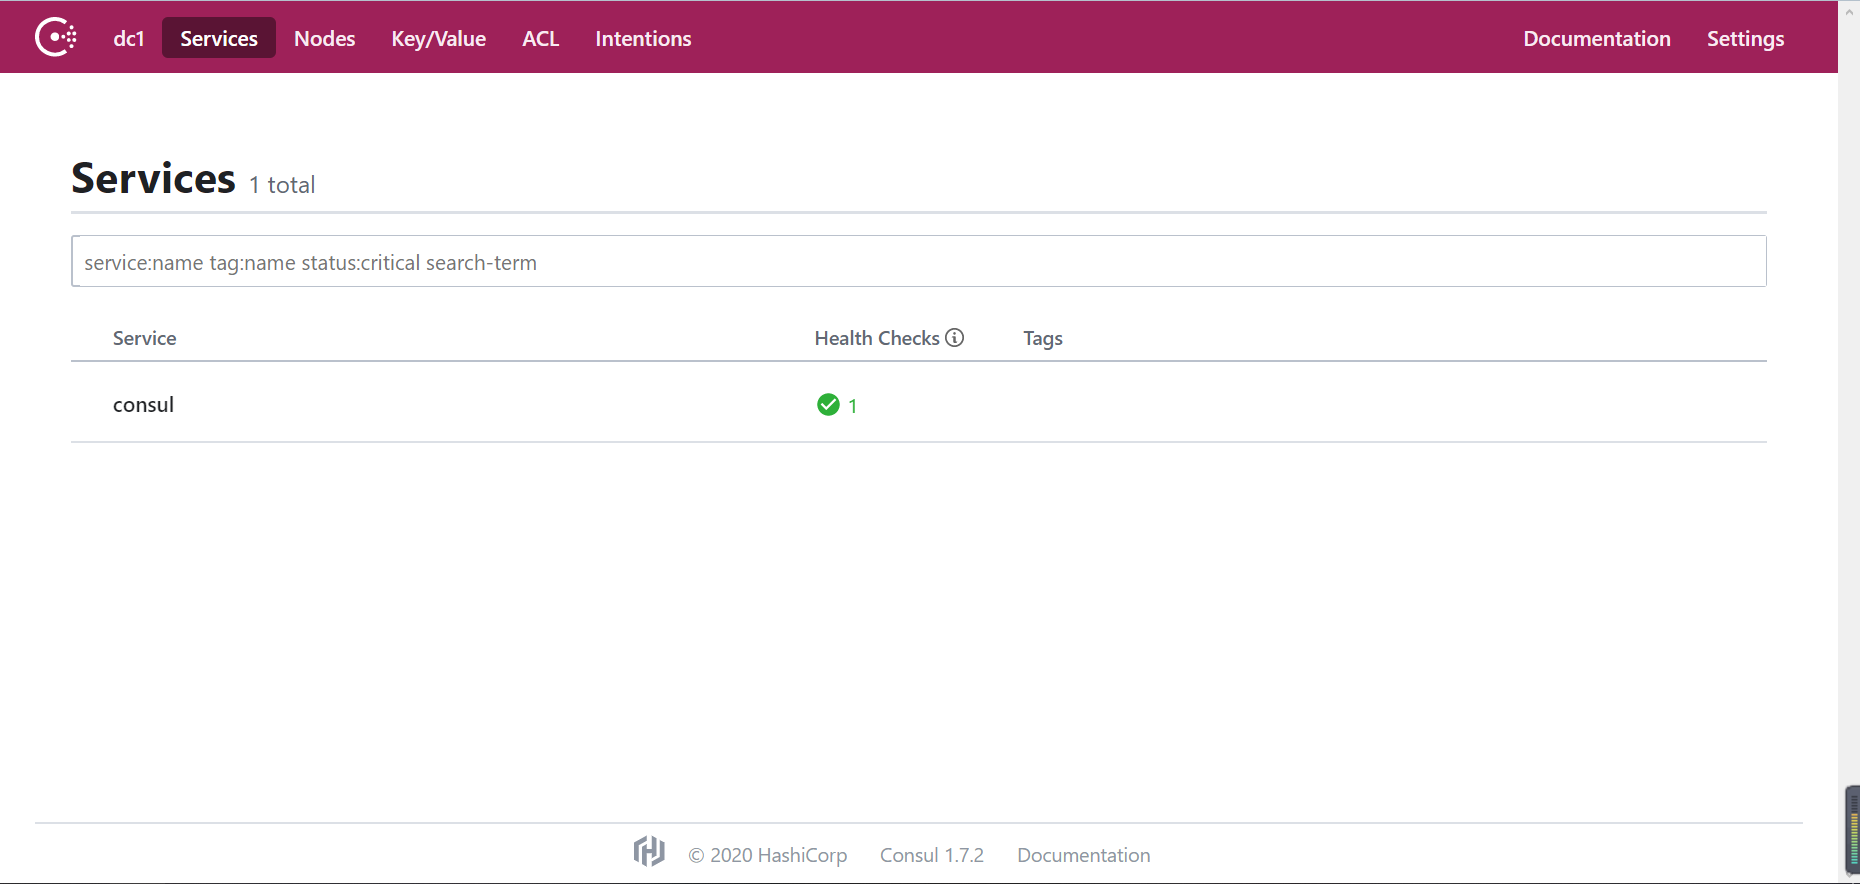Click the Health Checks column header

(877, 338)
